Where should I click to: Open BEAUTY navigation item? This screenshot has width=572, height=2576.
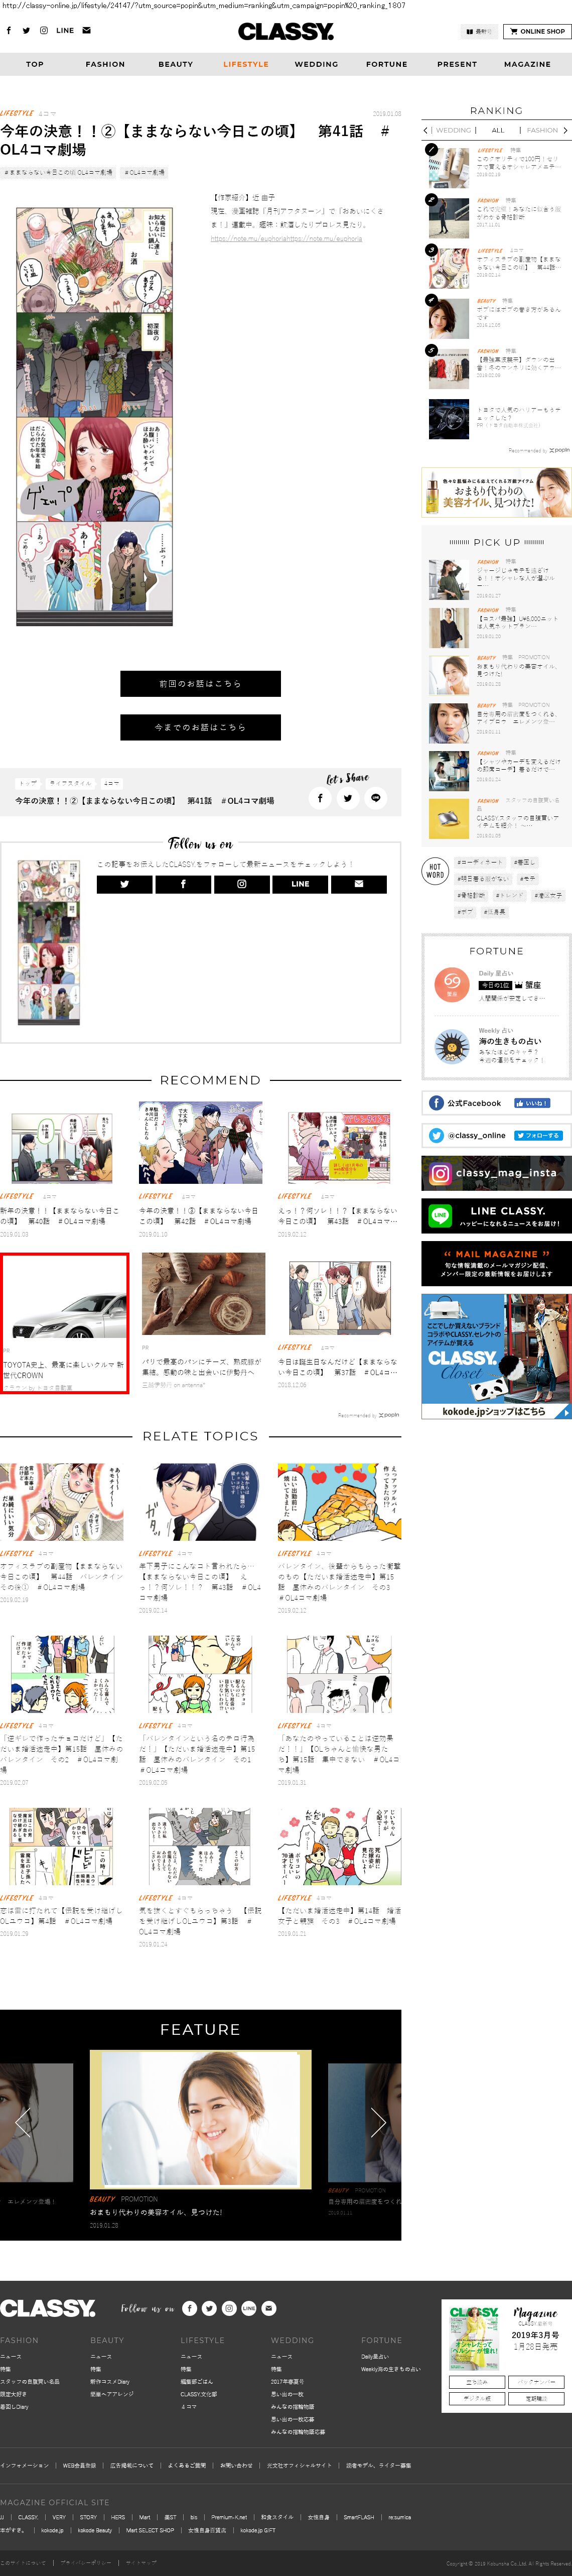click(176, 64)
